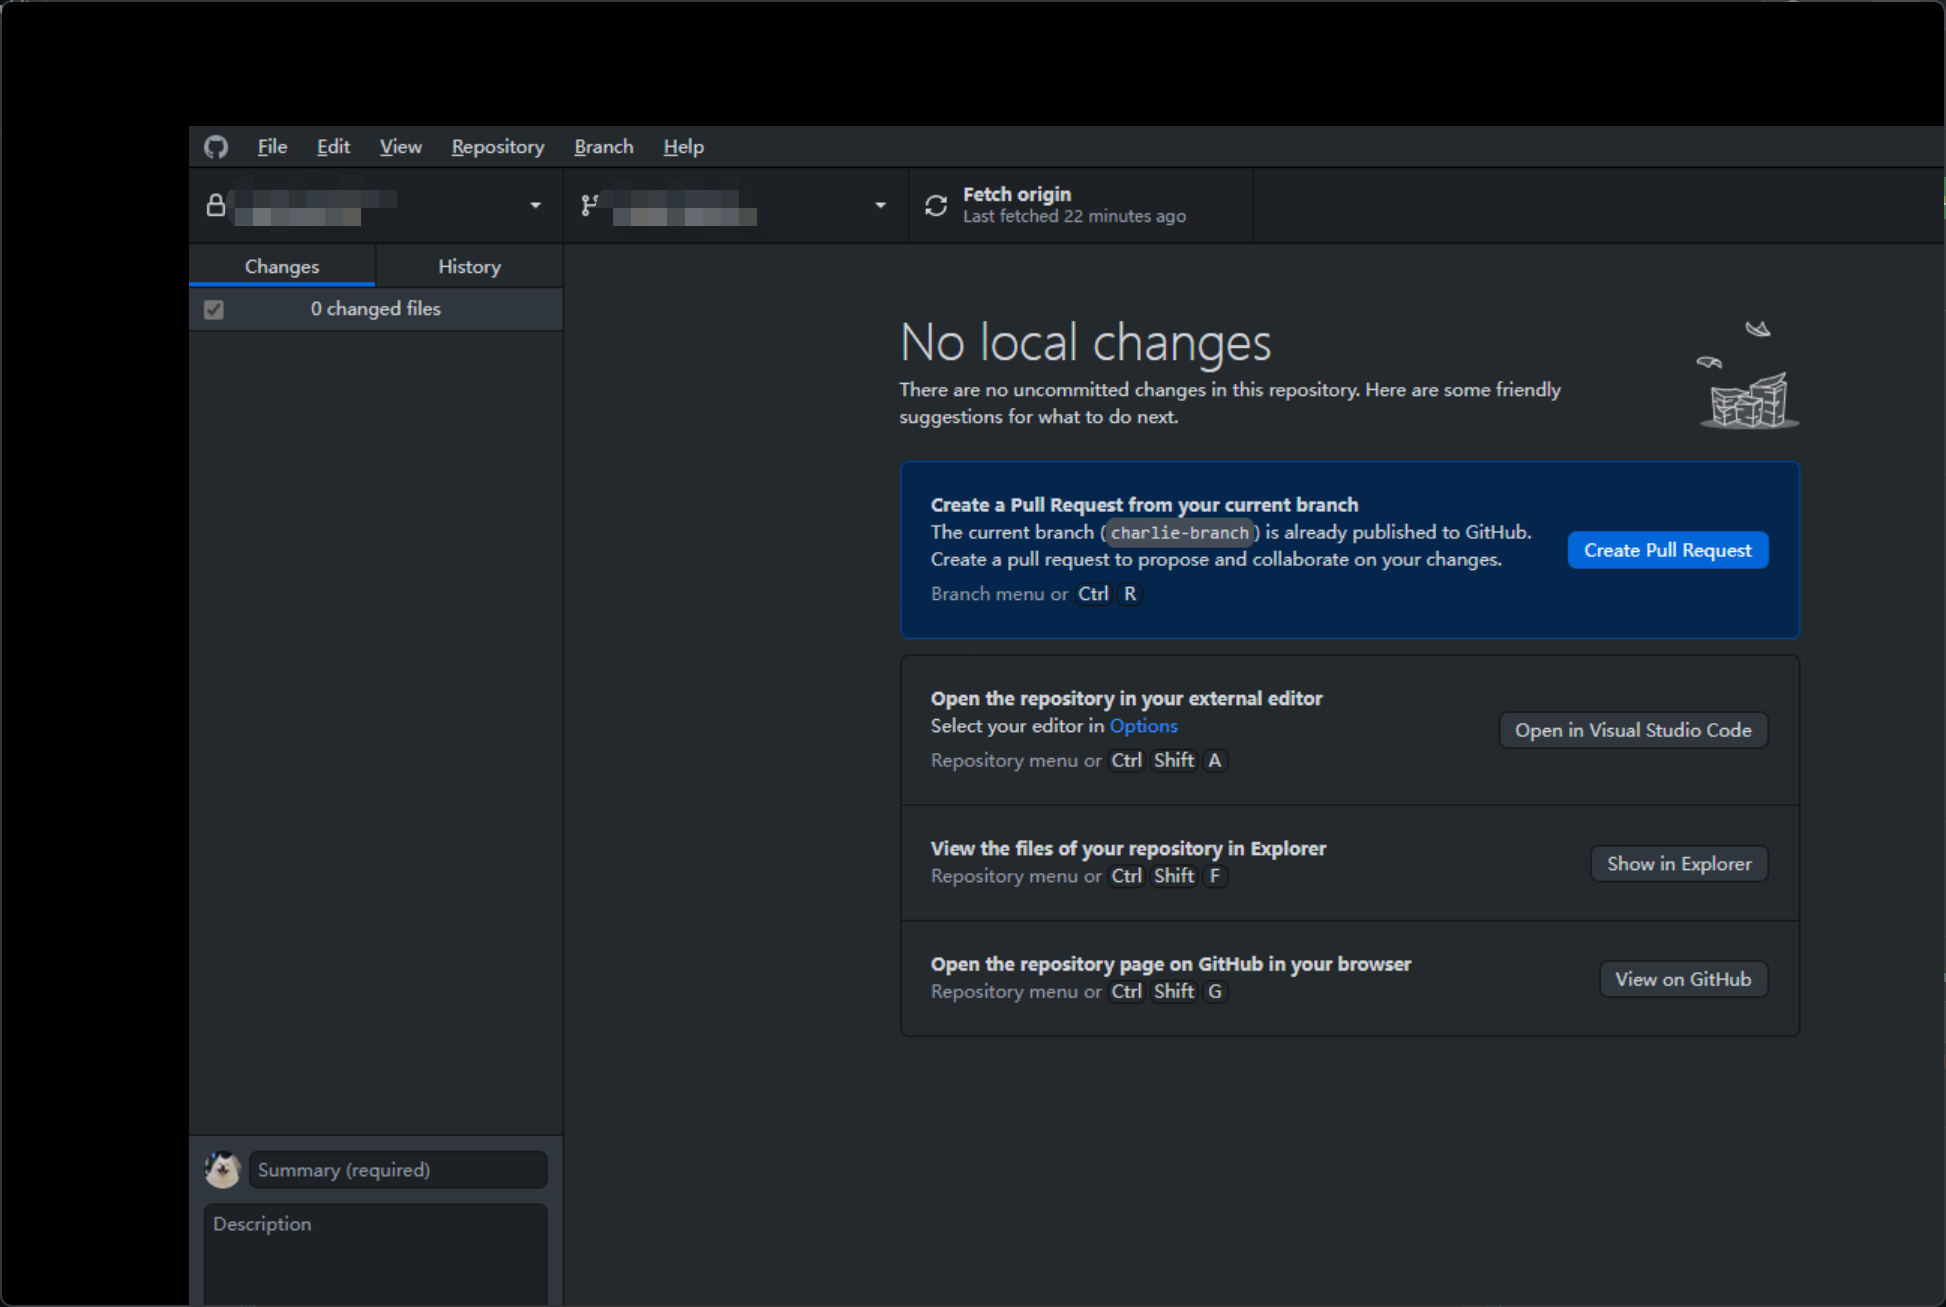Click the Create Pull Request button
The width and height of the screenshot is (1946, 1307).
pyautogui.click(x=1667, y=550)
